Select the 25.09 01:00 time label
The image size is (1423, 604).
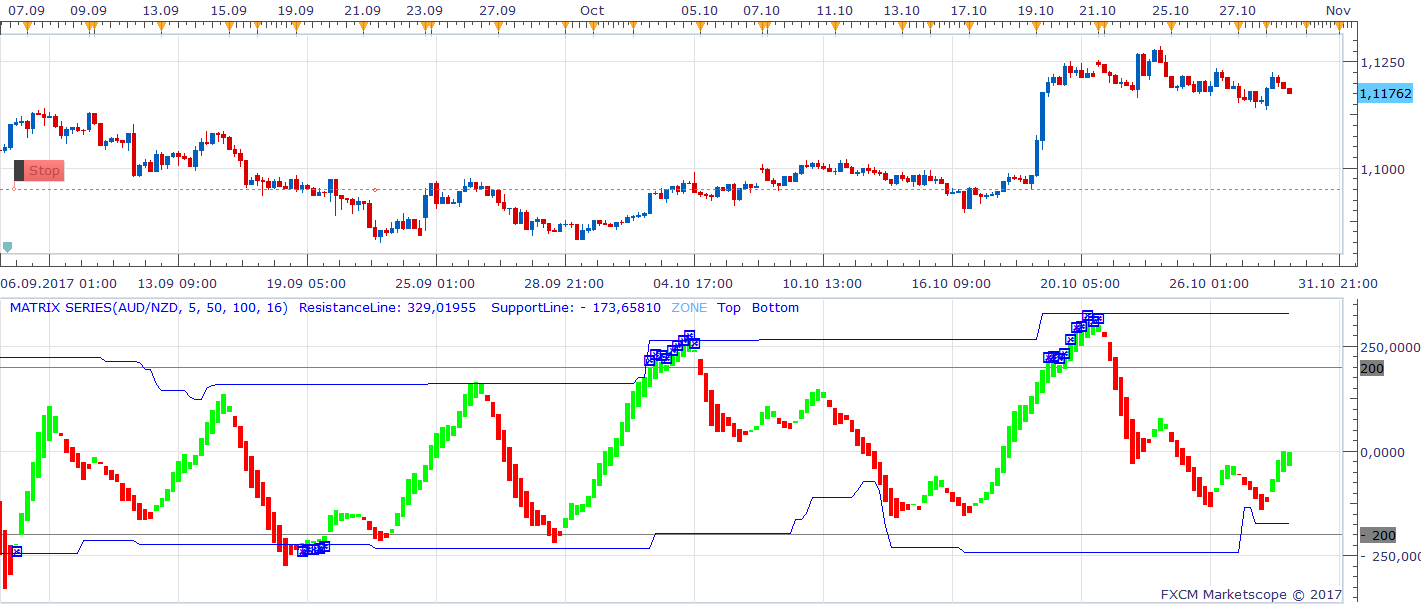(435, 283)
